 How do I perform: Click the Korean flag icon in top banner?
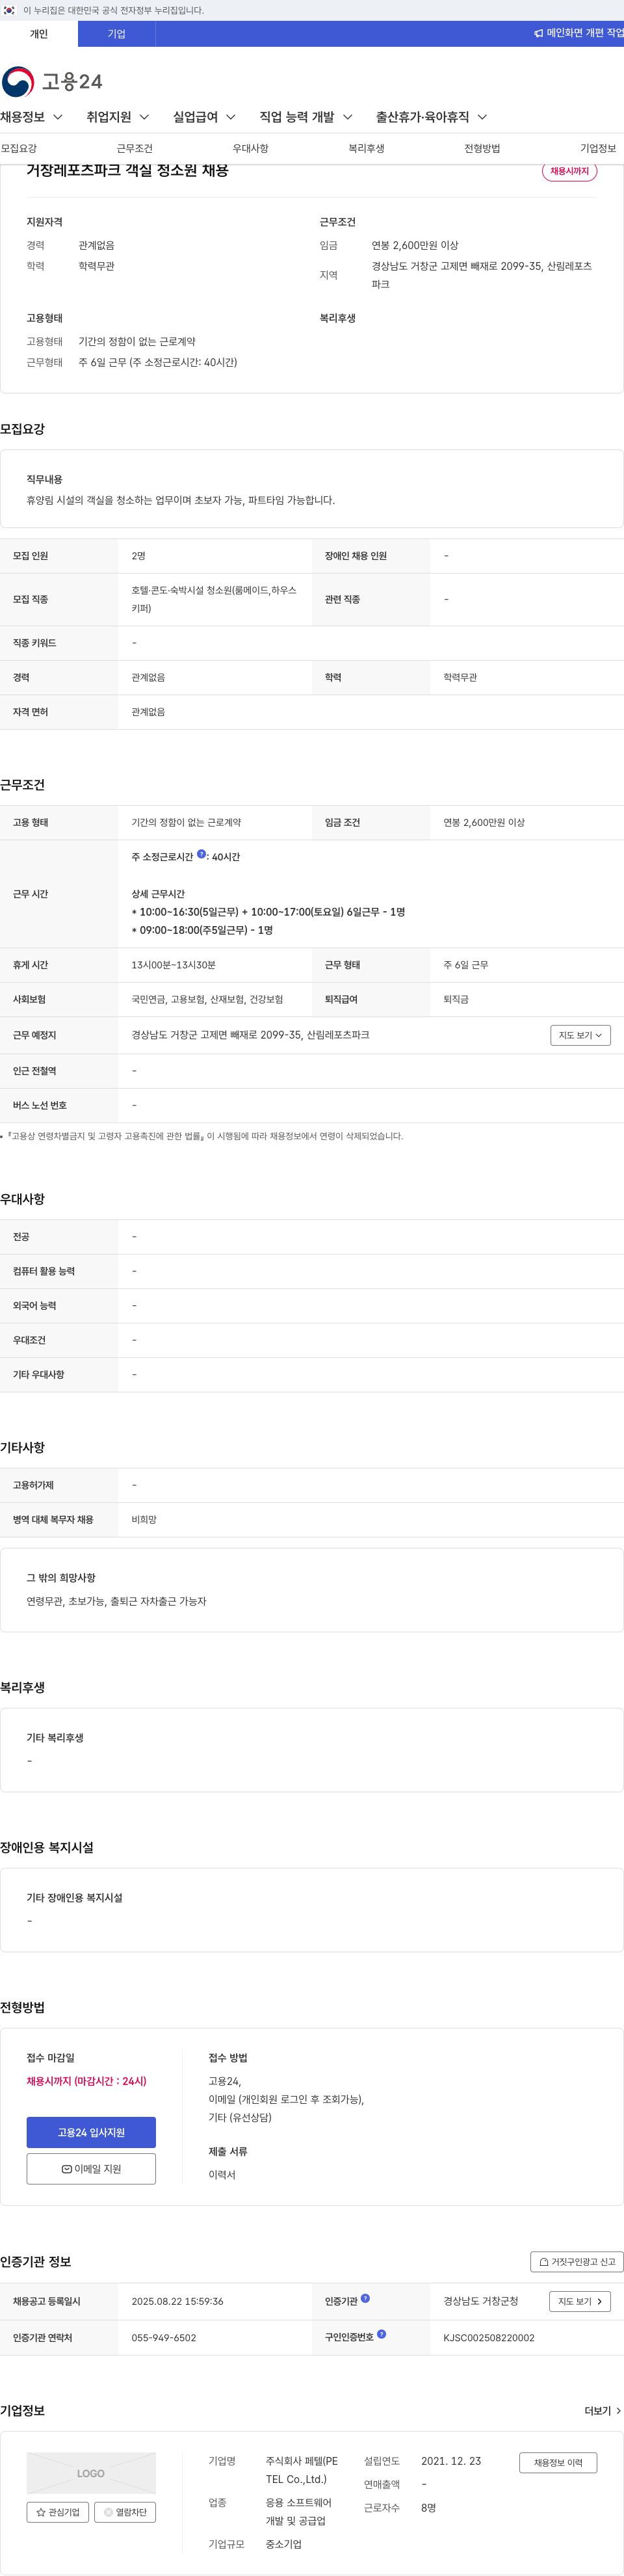(9, 10)
